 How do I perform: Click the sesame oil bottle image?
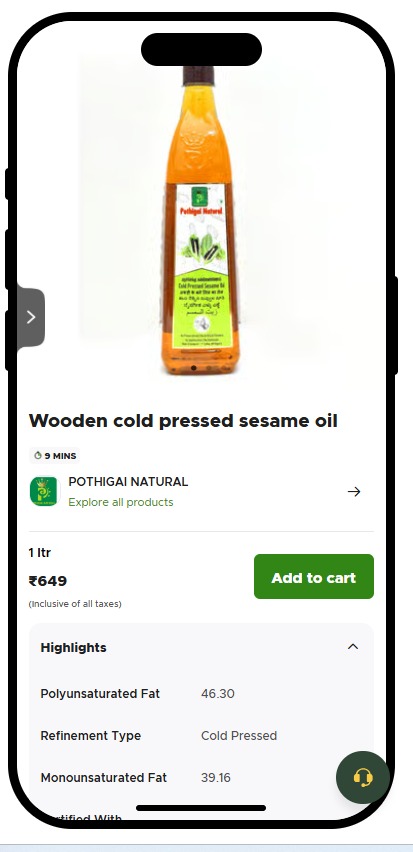click(x=199, y=220)
